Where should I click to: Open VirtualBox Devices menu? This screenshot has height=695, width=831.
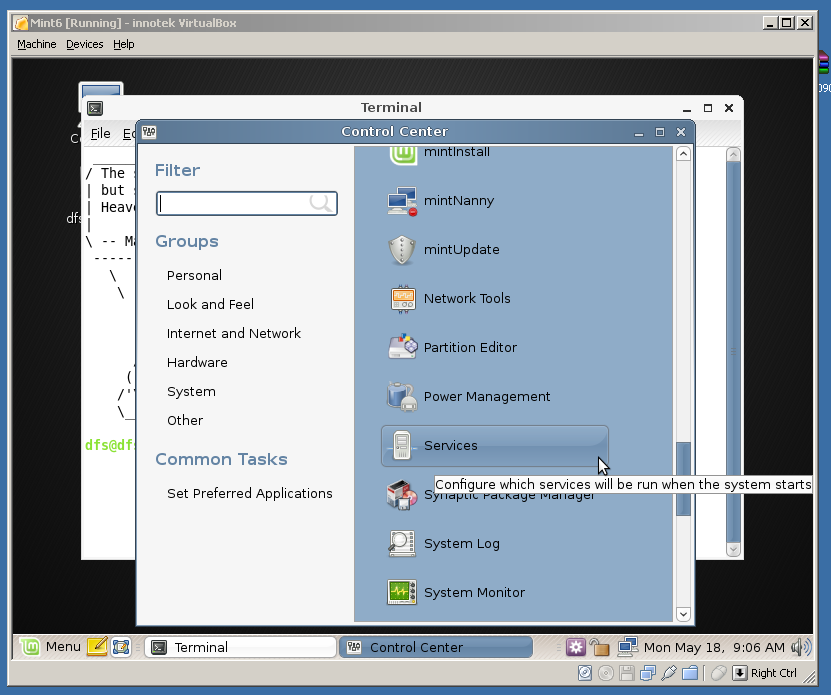click(x=84, y=44)
